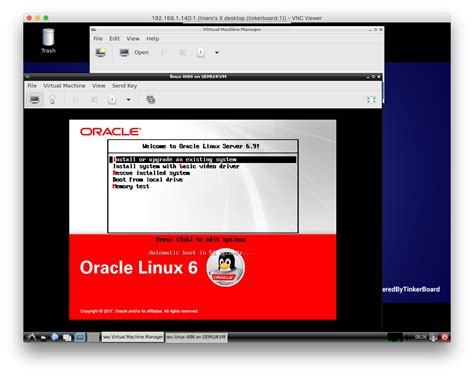The image size is (474, 376).
Task: Click the file manager launcher in the taskbar
Action: coord(43,337)
